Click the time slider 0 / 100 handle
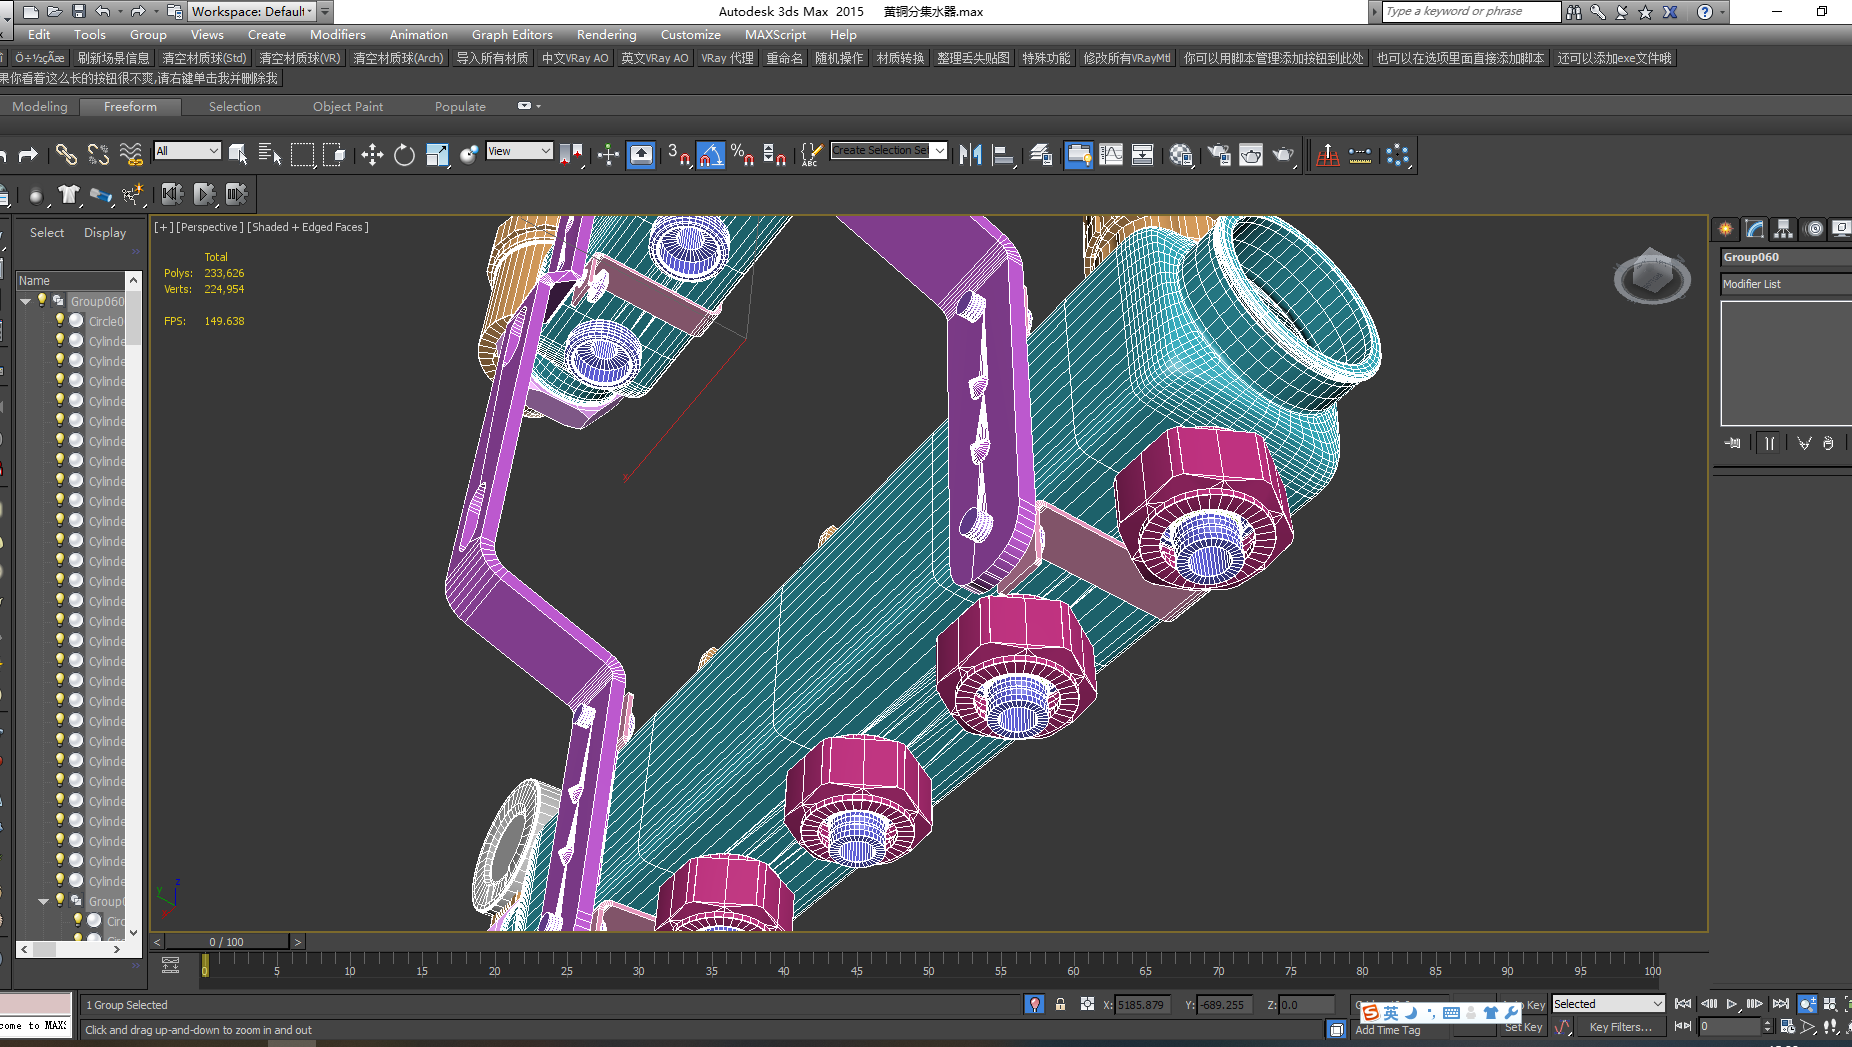Image resolution: width=1852 pixels, height=1047 pixels. tap(227, 941)
